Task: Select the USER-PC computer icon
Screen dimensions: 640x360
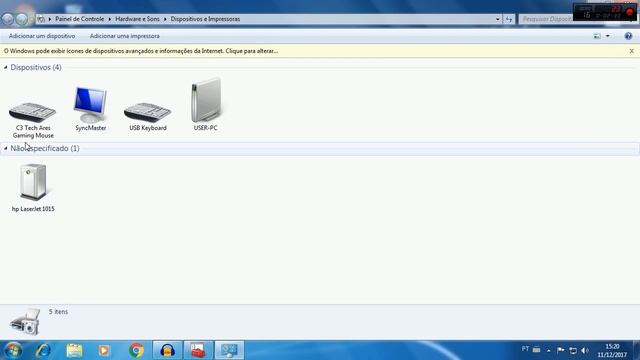Action: (206, 100)
